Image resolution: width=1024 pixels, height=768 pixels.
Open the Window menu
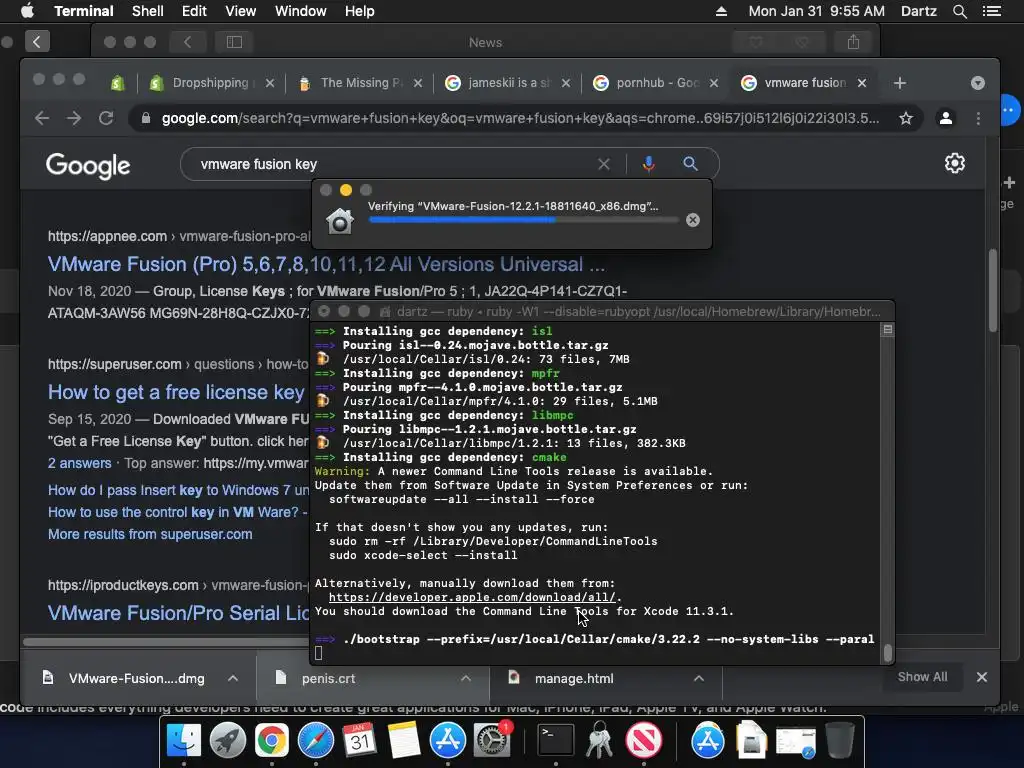pyautogui.click(x=300, y=11)
